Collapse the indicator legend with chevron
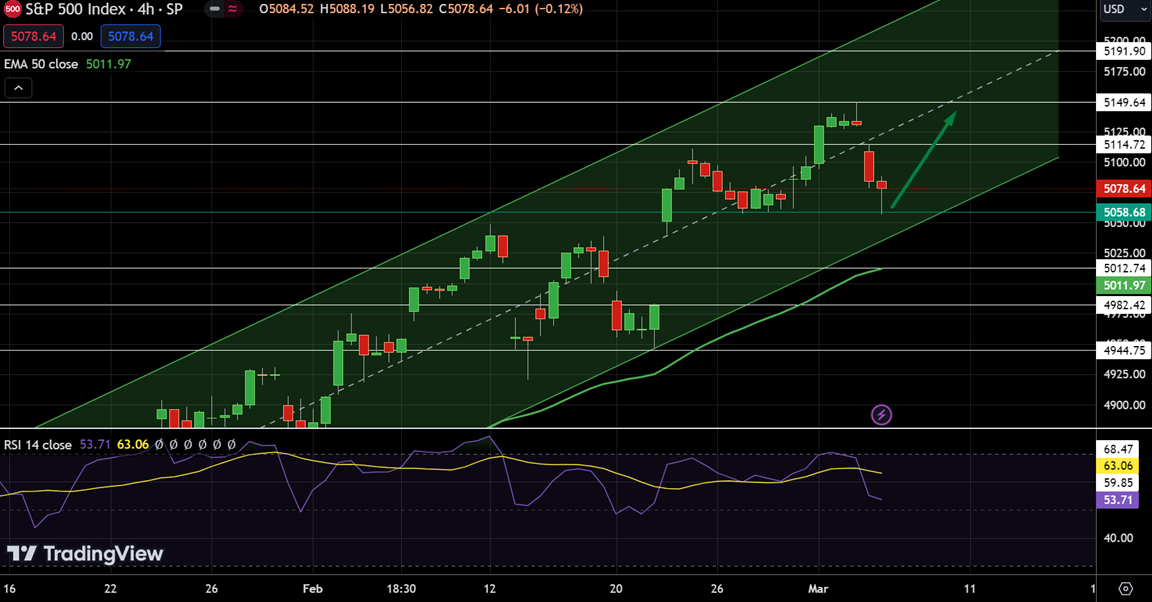 click(x=18, y=88)
